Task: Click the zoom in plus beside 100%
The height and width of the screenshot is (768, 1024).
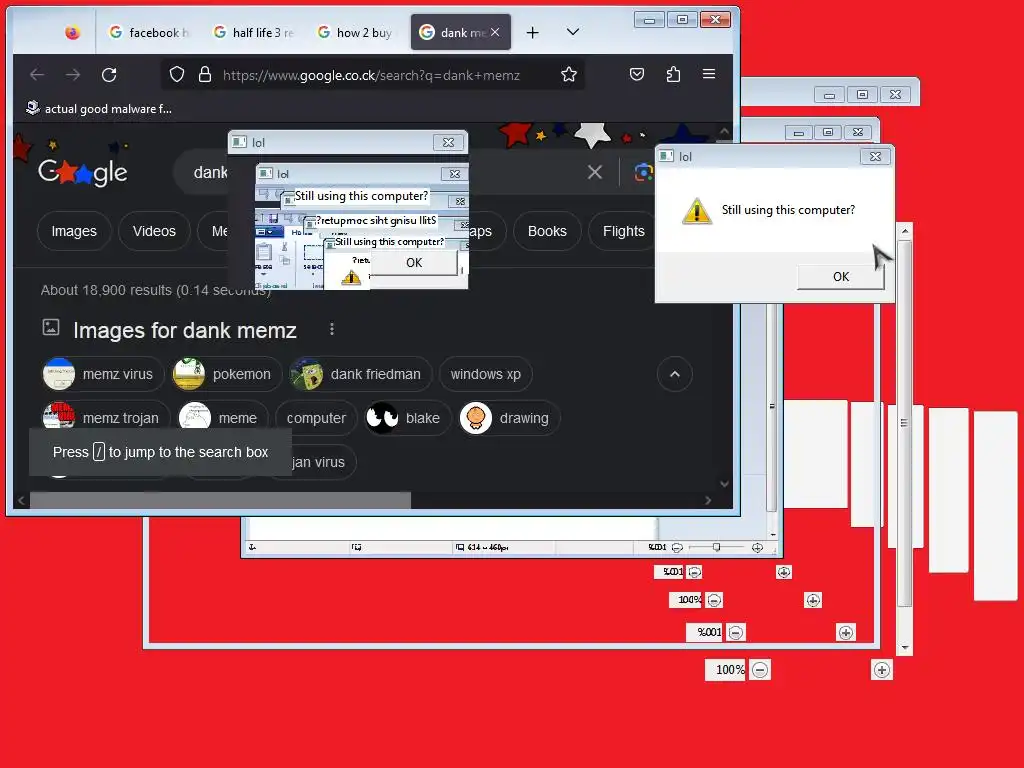Action: tap(882, 670)
